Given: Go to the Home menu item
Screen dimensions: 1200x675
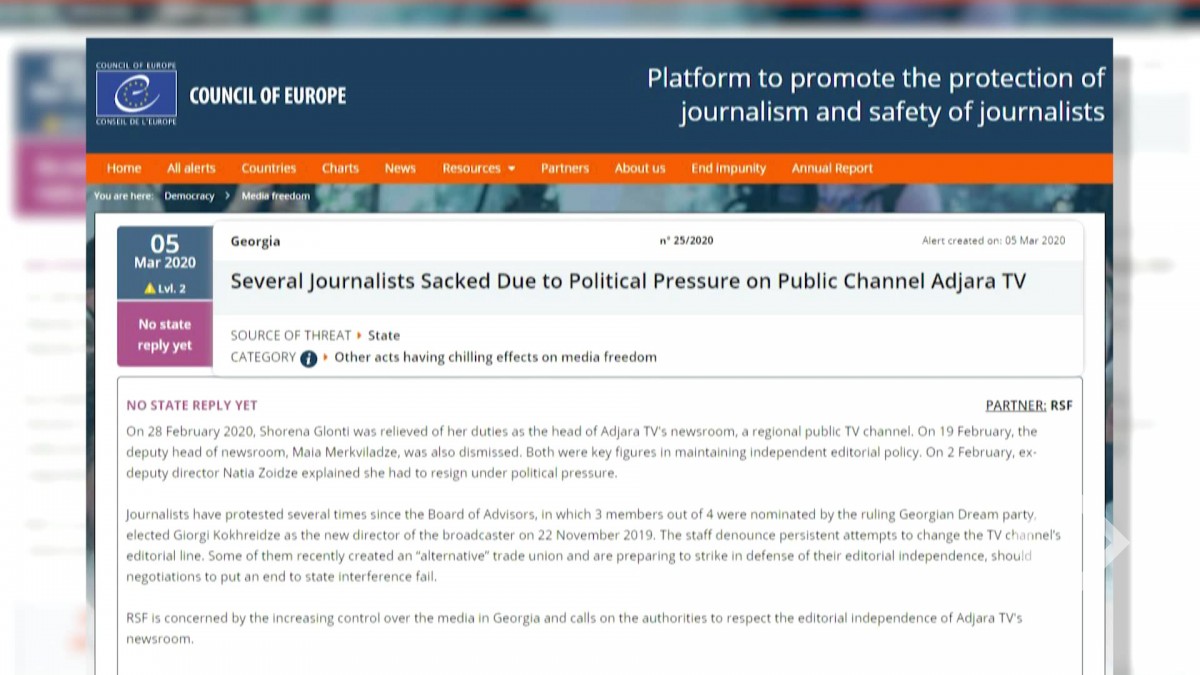Looking at the screenshot, I should click(x=124, y=168).
